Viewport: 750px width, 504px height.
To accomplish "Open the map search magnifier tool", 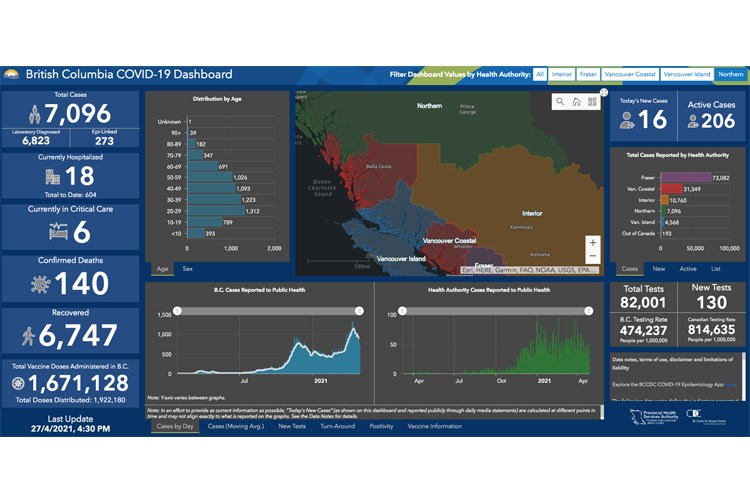I will tap(560, 101).
